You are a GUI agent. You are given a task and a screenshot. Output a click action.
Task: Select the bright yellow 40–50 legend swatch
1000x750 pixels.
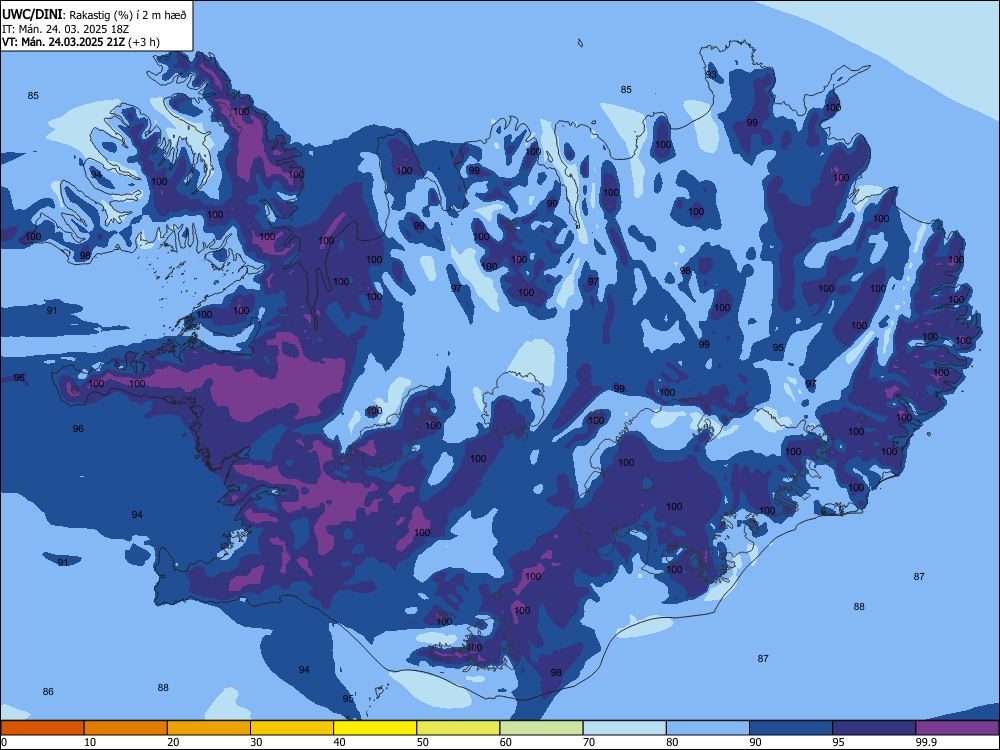point(375,728)
